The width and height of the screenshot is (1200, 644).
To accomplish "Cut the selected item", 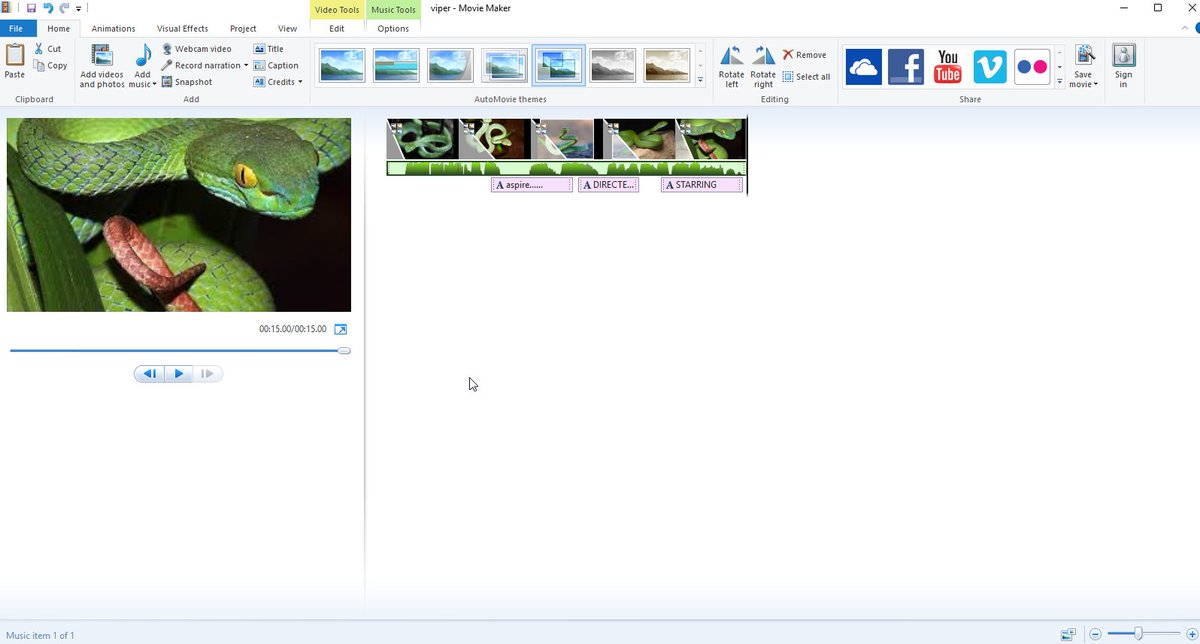I will [47, 48].
